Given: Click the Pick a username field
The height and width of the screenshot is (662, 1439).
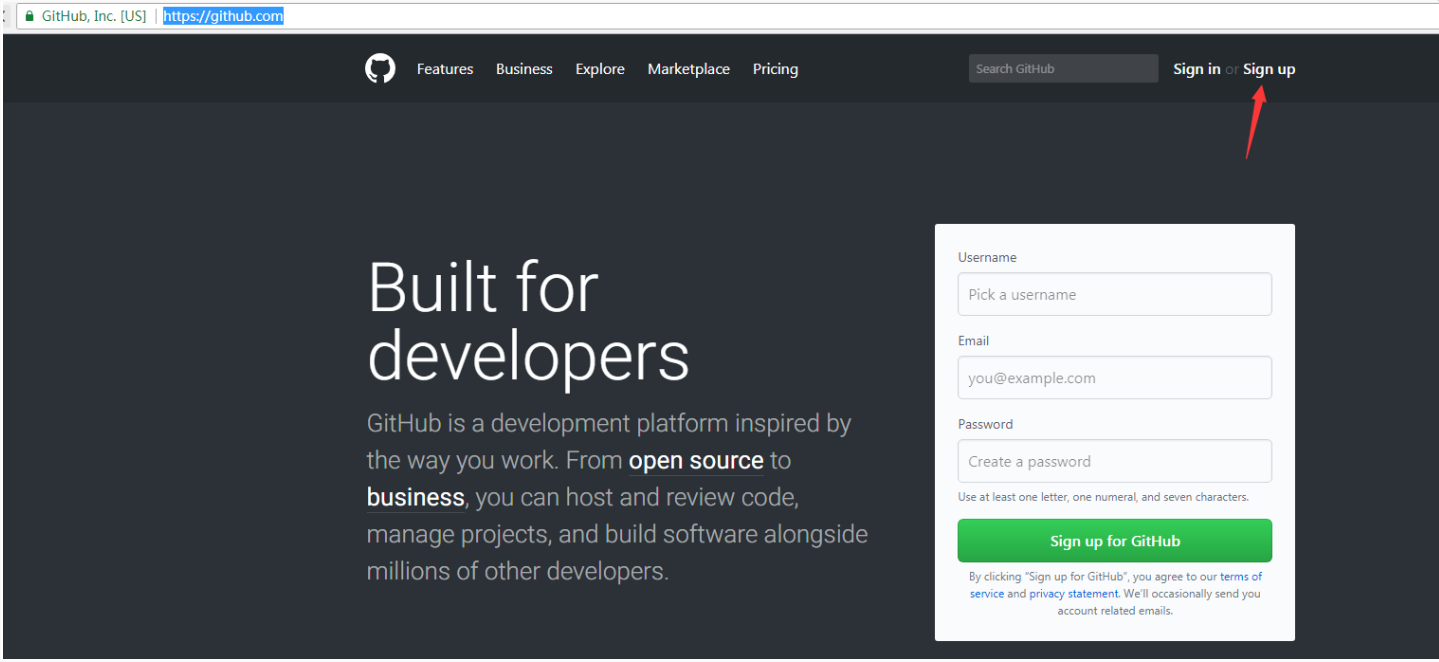Looking at the screenshot, I should click(x=1114, y=295).
